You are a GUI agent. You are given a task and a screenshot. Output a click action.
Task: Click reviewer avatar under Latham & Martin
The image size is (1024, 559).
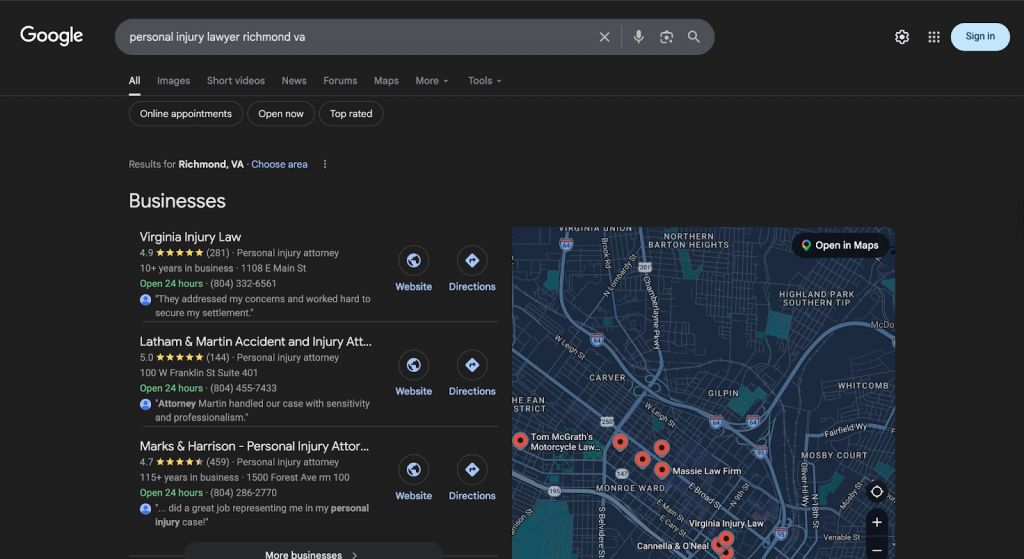point(145,404)
